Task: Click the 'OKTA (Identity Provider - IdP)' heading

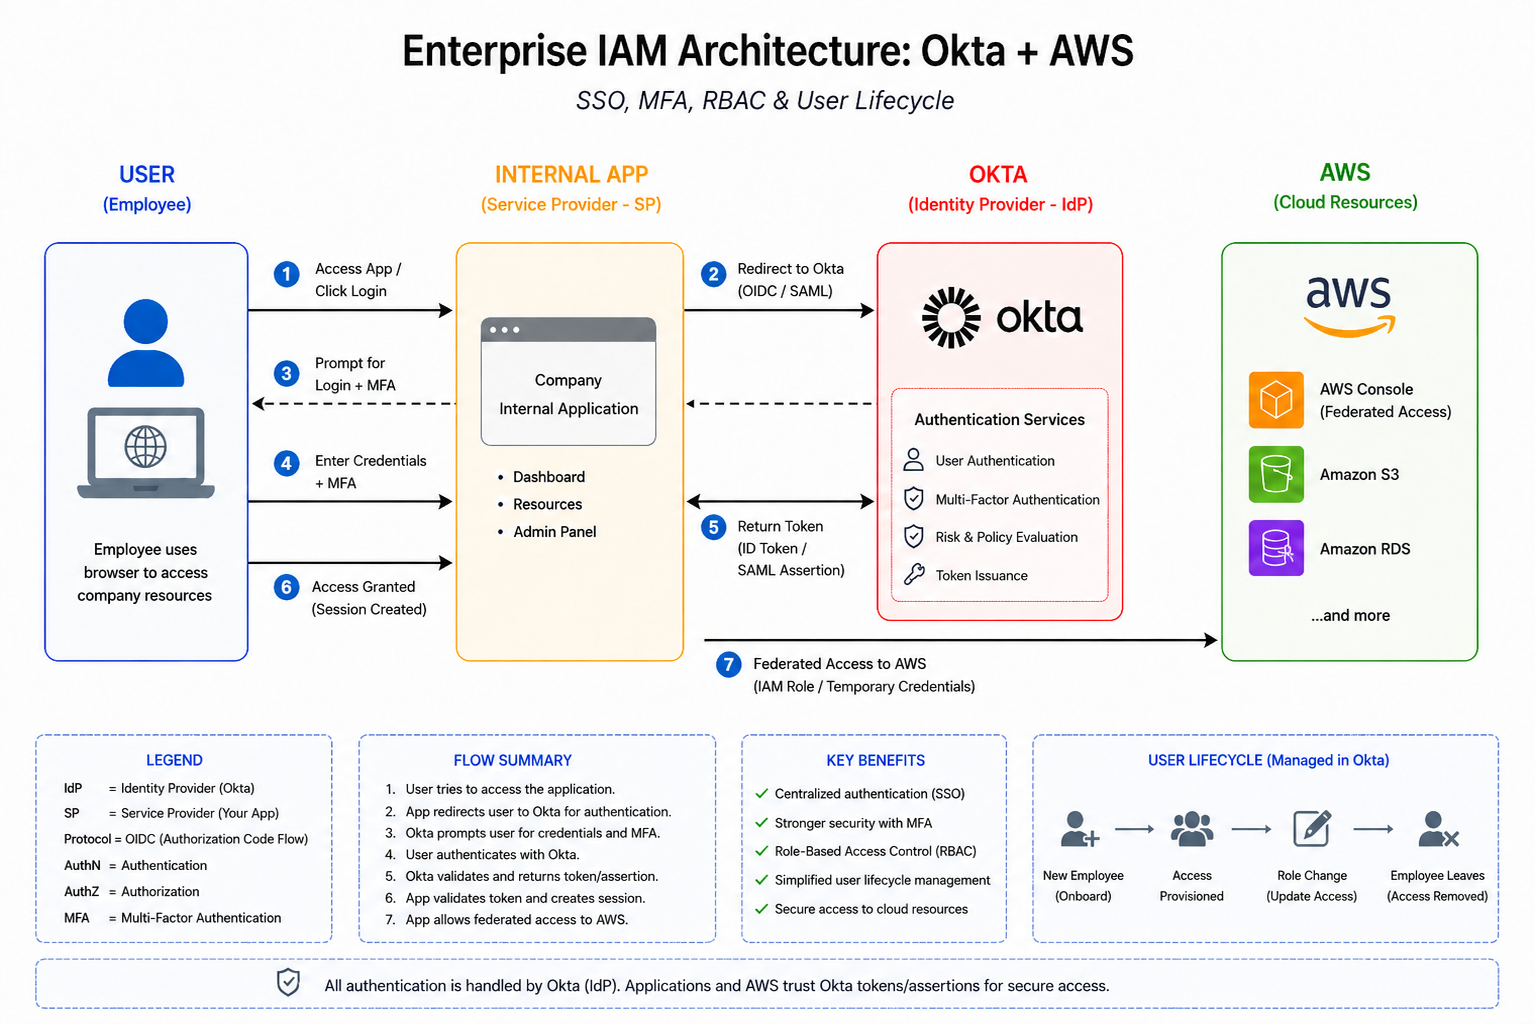Action: 1000,188
